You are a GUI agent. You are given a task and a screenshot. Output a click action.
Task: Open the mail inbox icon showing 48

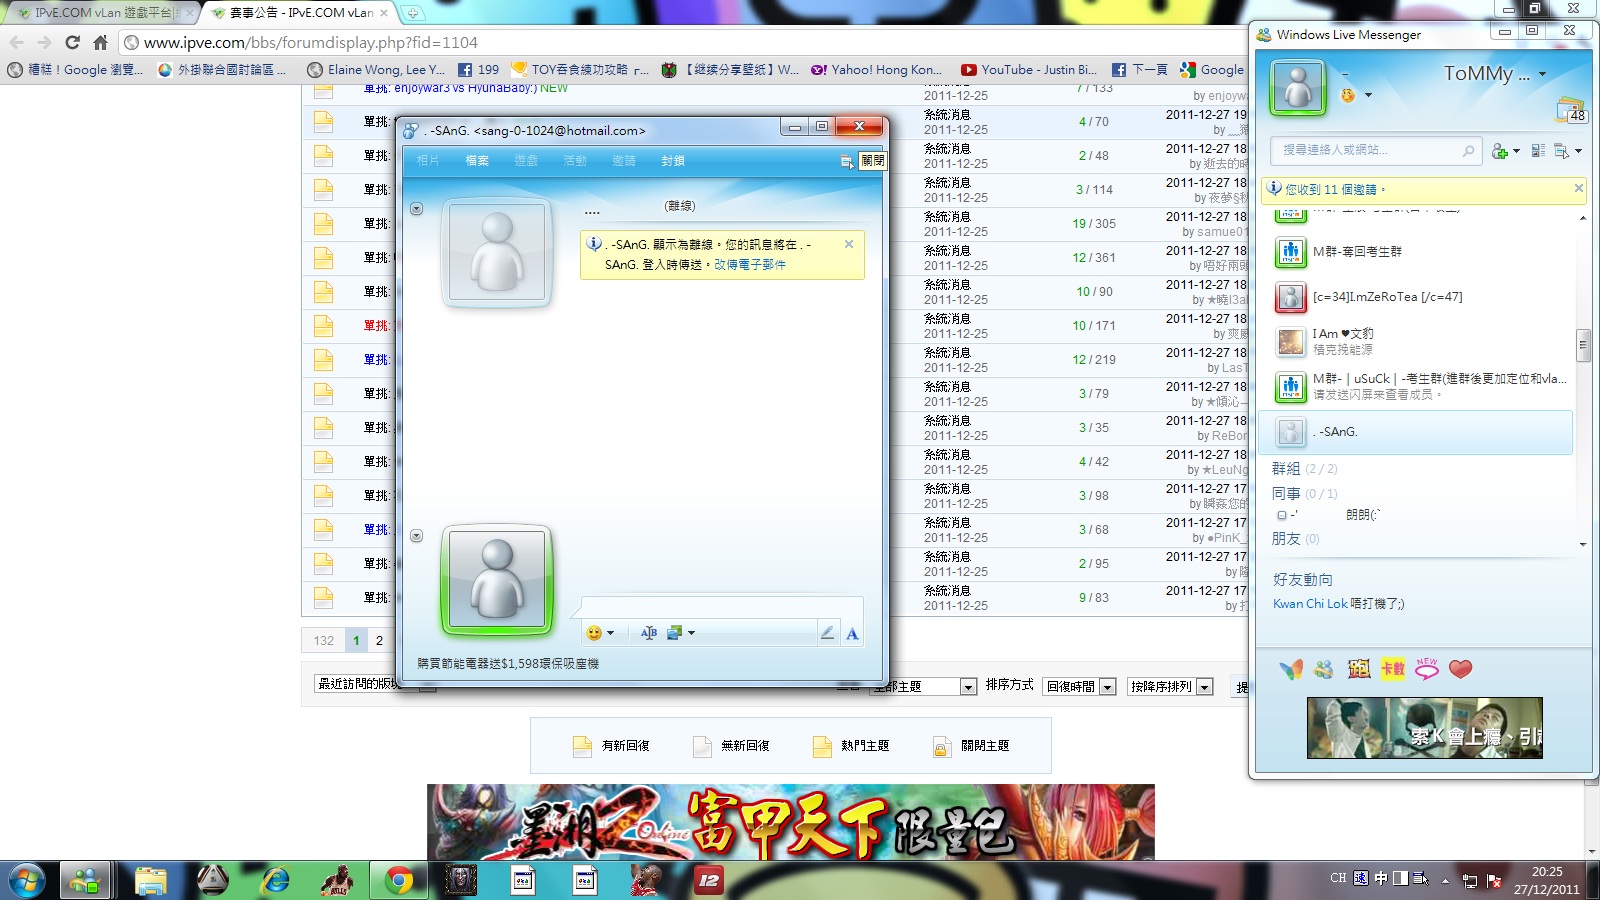1570,109
